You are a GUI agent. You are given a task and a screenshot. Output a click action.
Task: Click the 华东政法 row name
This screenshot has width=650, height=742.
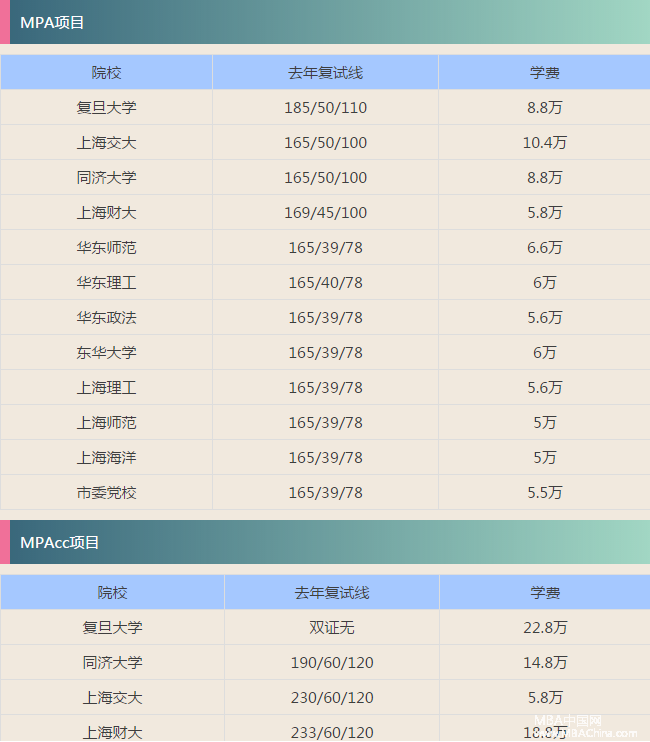coord(106,318)
